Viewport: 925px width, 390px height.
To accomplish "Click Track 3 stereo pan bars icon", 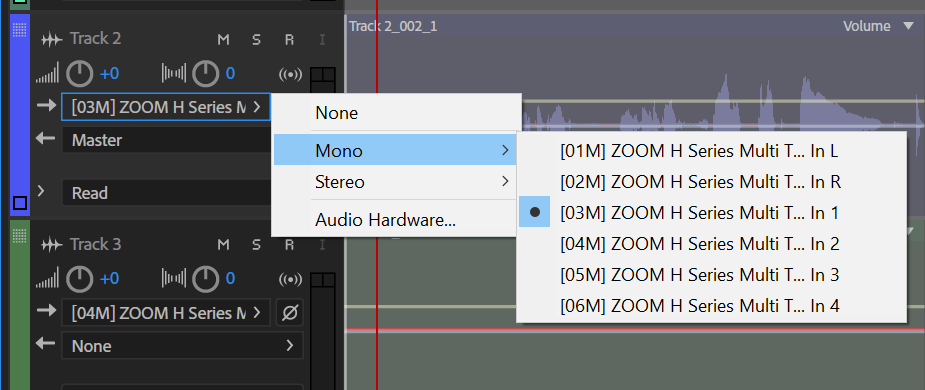I will pos(174,279).
